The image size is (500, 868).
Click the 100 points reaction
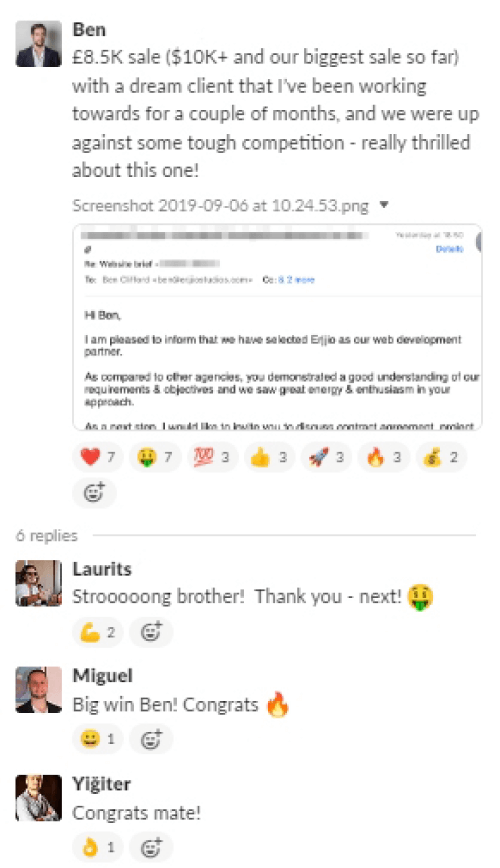click(212, 457)
